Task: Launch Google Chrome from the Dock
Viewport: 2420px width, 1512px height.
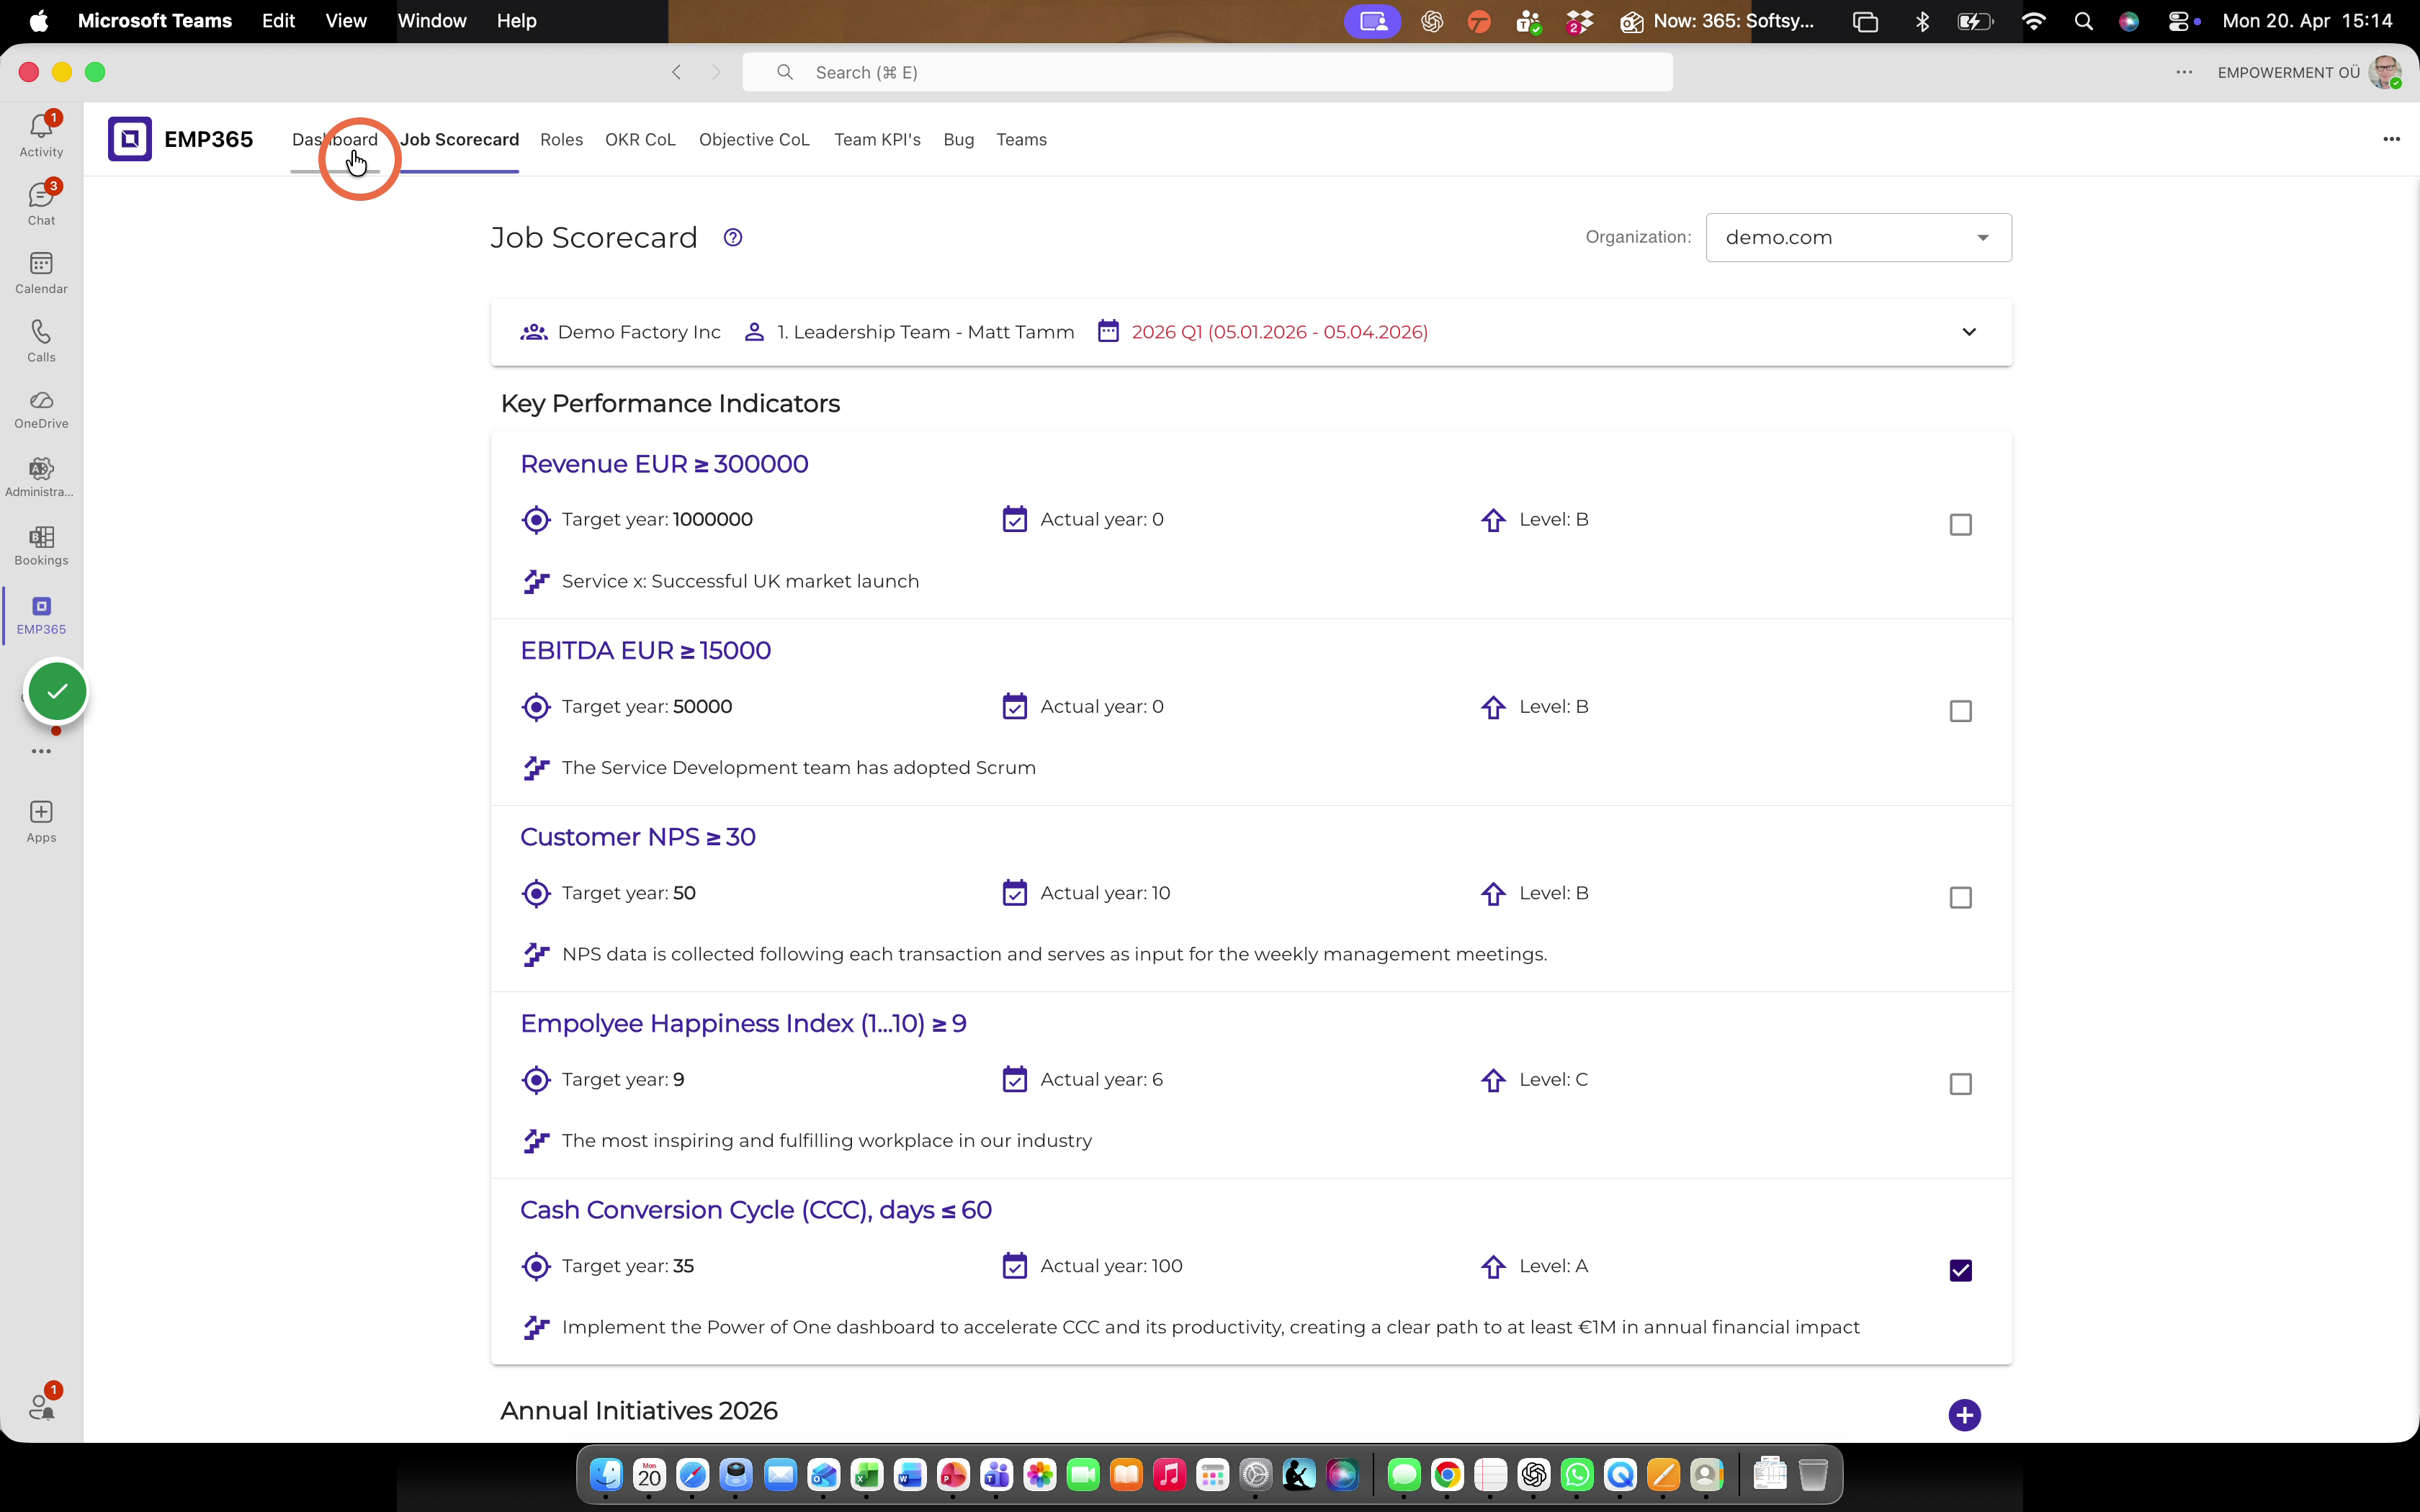Action: 1447,1474
